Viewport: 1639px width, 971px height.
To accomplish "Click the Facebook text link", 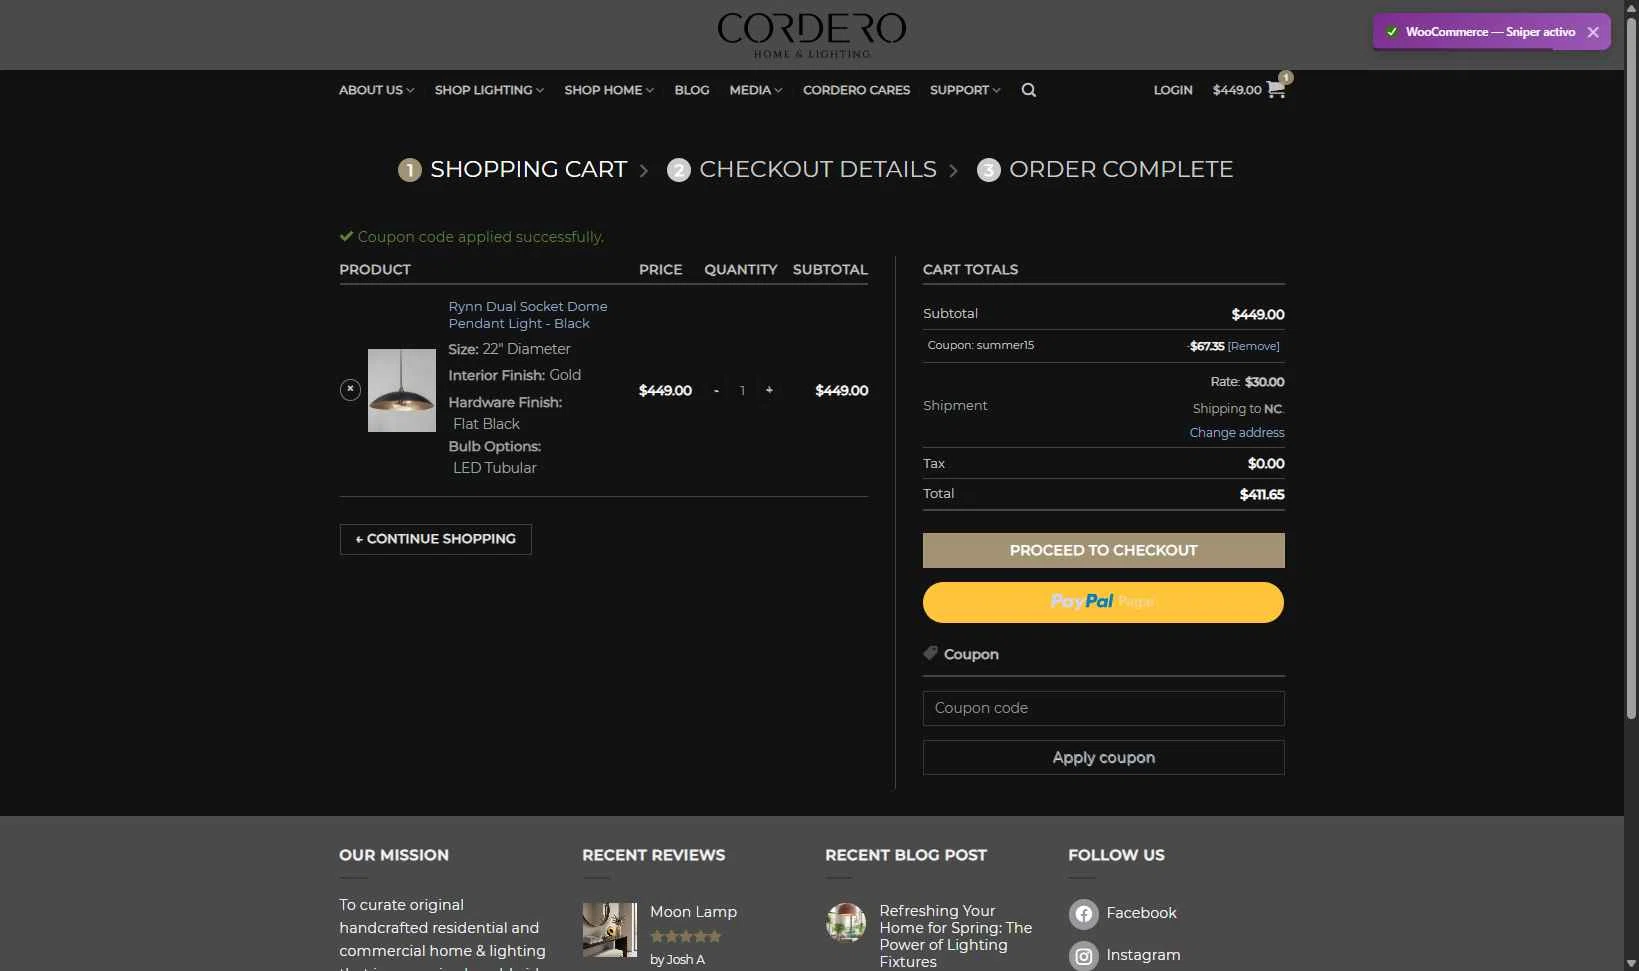I will click(1141, 914).
